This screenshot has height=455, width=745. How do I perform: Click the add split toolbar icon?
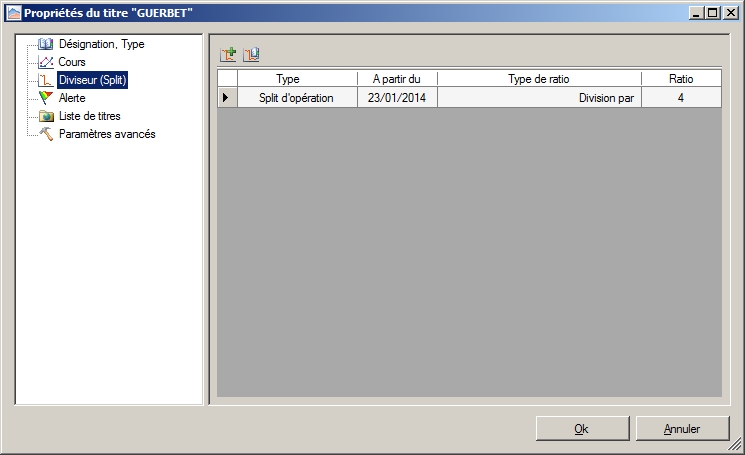[x=228, y=54]
